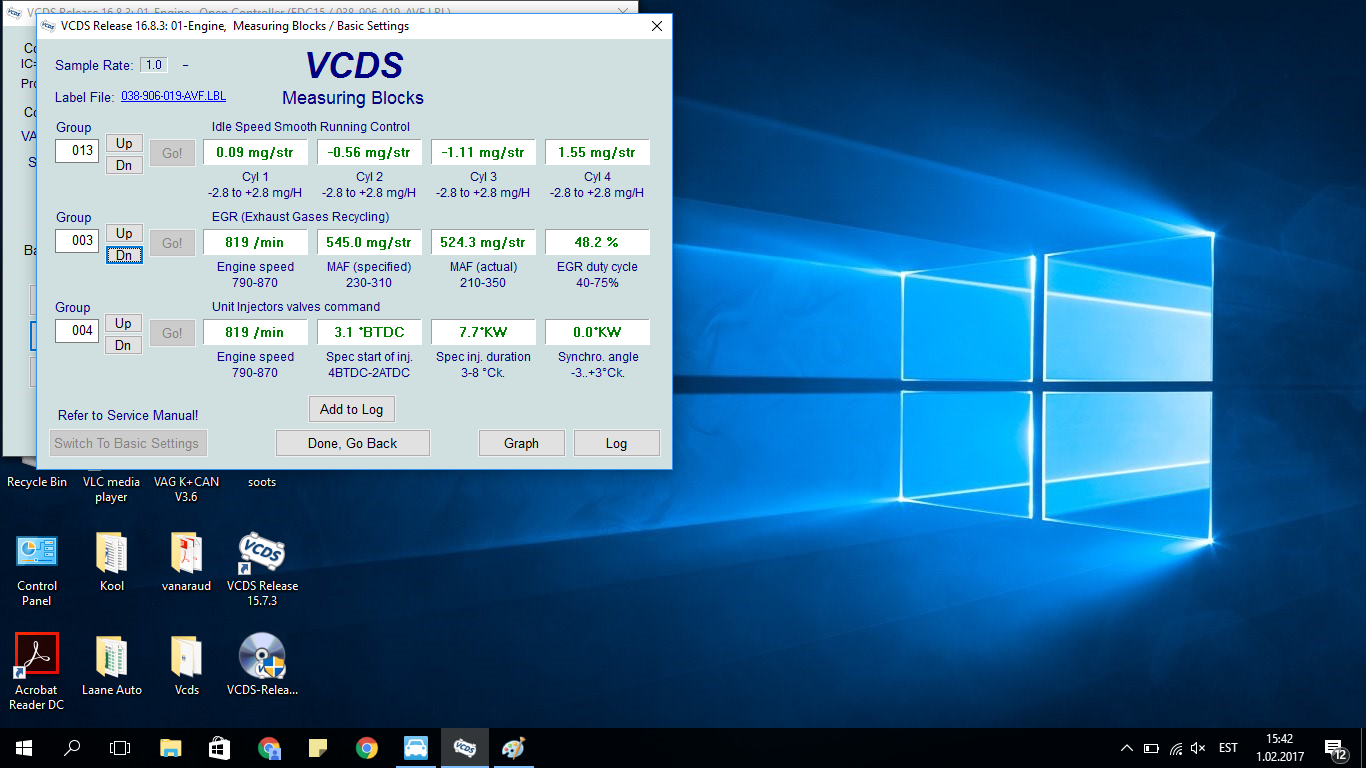
Task: Open Sticky Notes from the taskbar
Action: tap(317, 747)
